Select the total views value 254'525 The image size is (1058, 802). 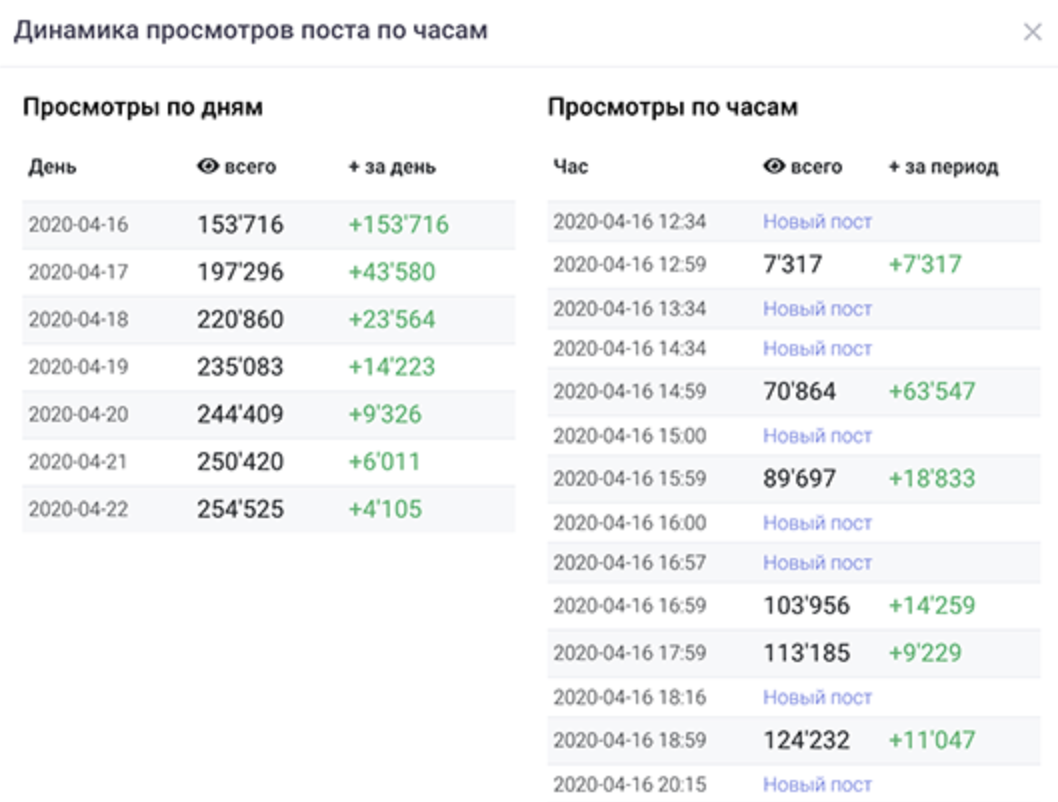240,509
